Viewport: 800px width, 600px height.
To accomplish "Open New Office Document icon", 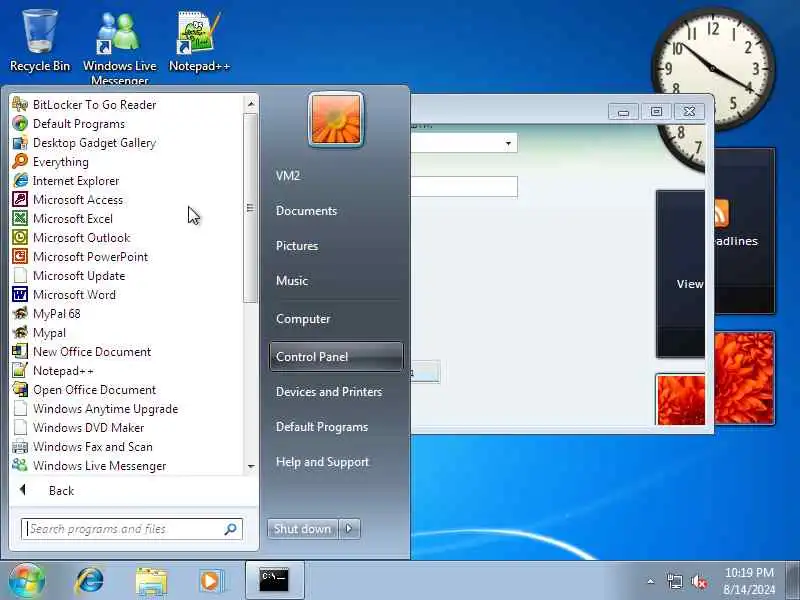I will pos(20,352).
